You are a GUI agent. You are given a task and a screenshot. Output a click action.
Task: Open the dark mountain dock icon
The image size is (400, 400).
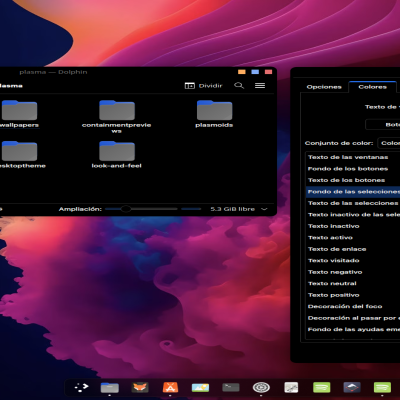click(352, 387)
